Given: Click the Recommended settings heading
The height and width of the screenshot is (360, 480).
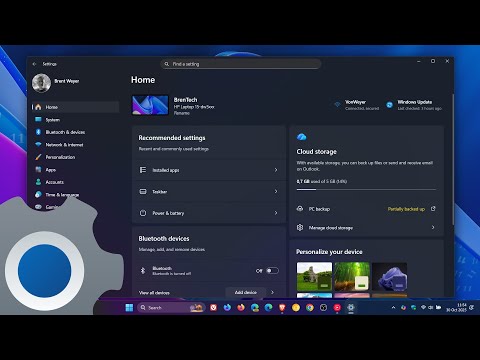Looking at the screenshot, I should [x=172, y=138].
